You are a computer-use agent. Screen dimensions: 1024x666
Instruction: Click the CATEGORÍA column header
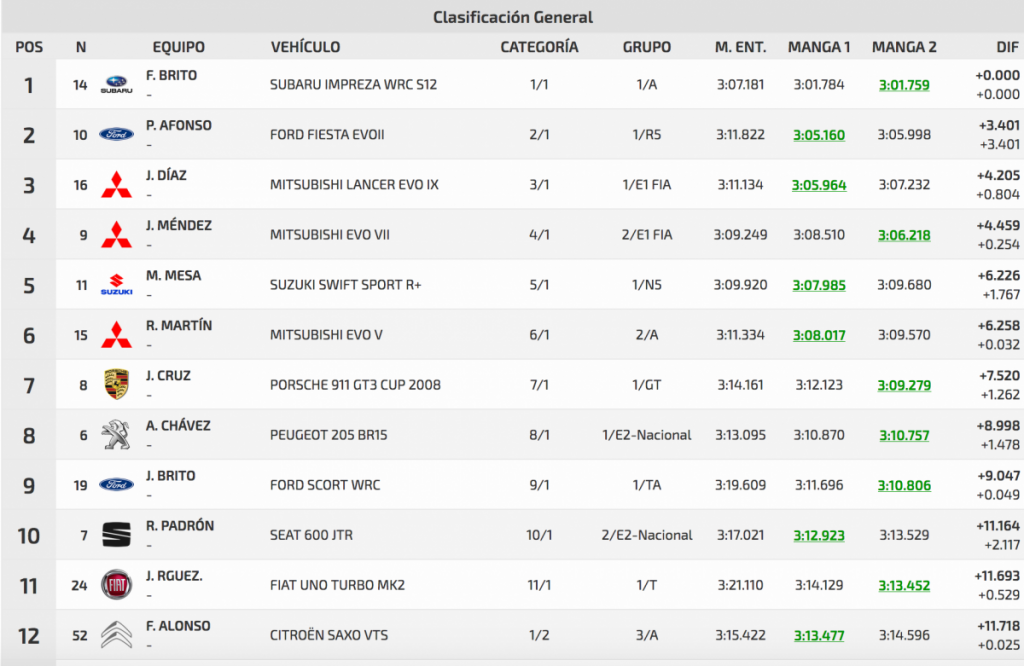point(539,47)
